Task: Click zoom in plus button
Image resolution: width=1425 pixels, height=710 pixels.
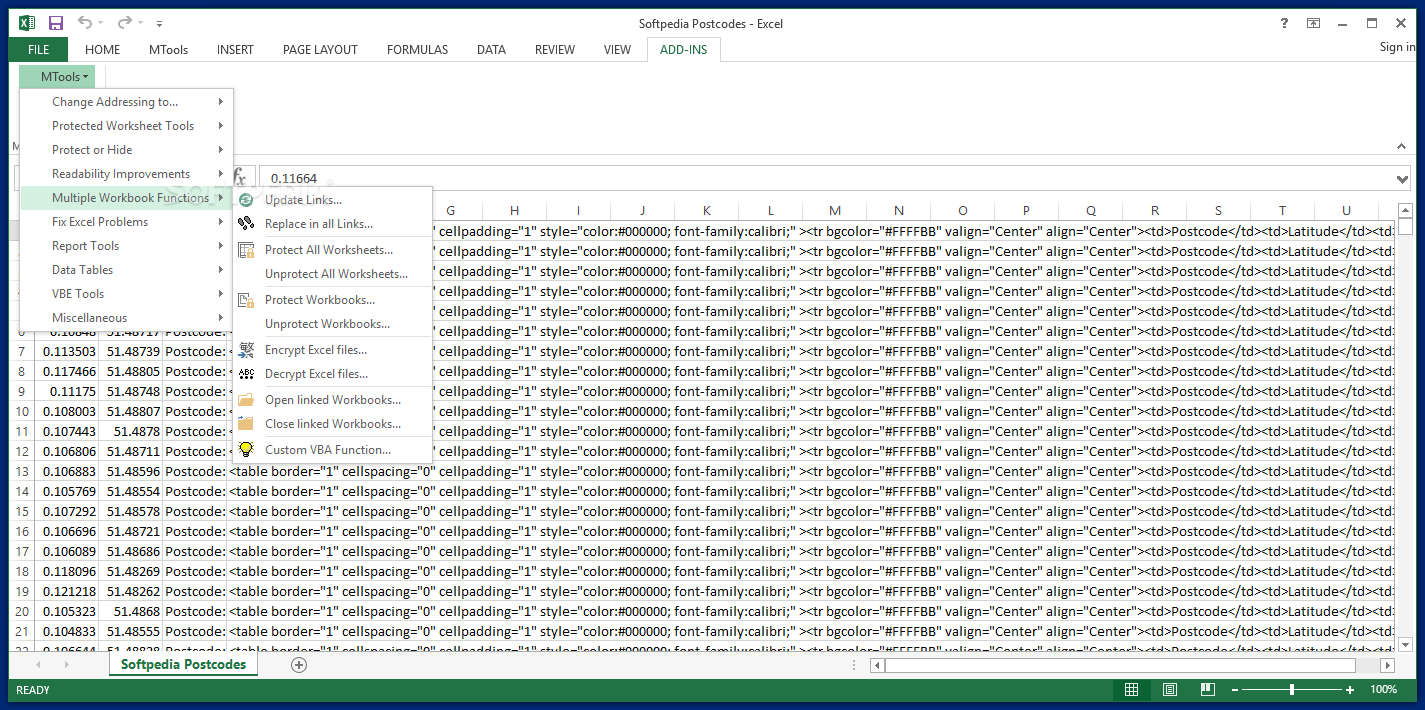Action: click(1350, 690)
